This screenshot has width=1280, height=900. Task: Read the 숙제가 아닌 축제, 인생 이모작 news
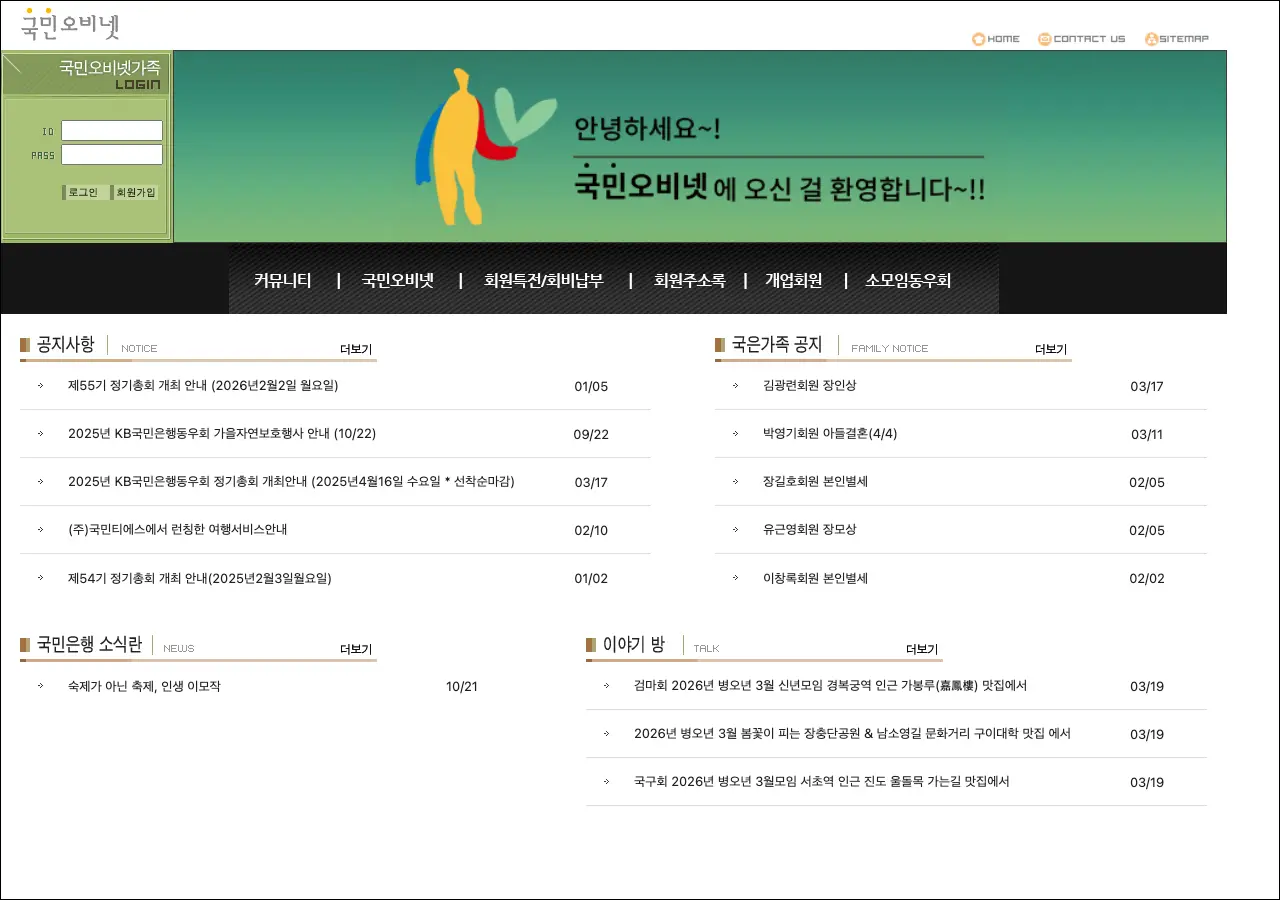click(144, 686)
